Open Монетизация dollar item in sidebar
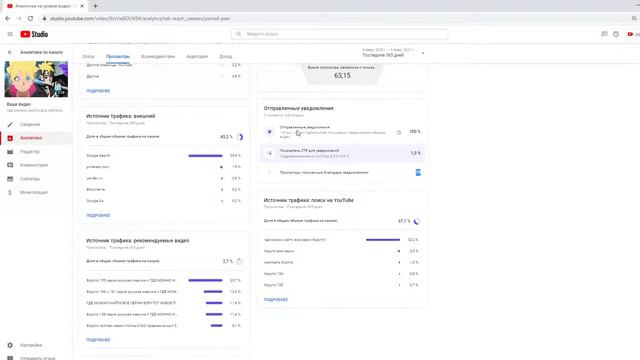640x360 pixels. [34, 192]
